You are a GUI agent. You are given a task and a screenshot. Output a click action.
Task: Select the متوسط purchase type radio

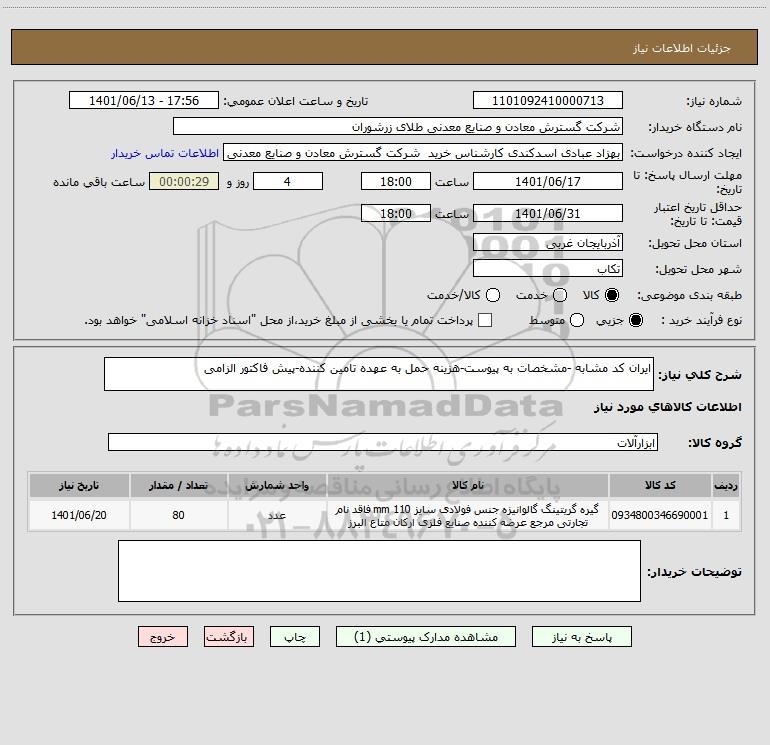[x=577, y=320]
